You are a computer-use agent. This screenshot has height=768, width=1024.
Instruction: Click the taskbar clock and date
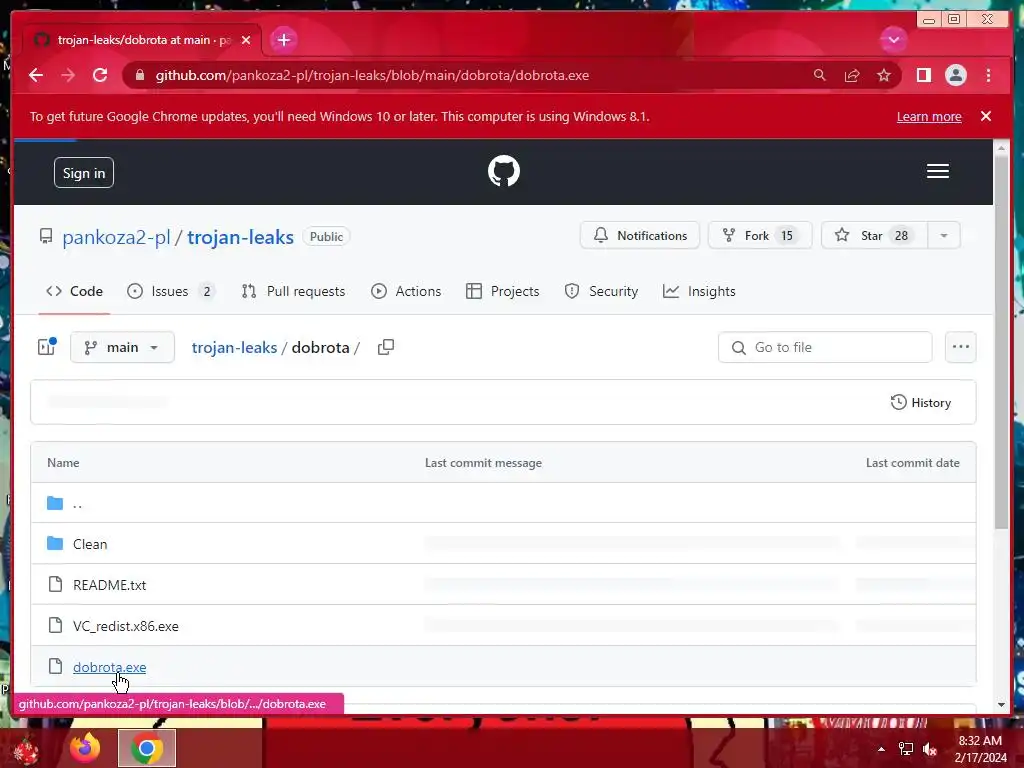coord(980,749)
